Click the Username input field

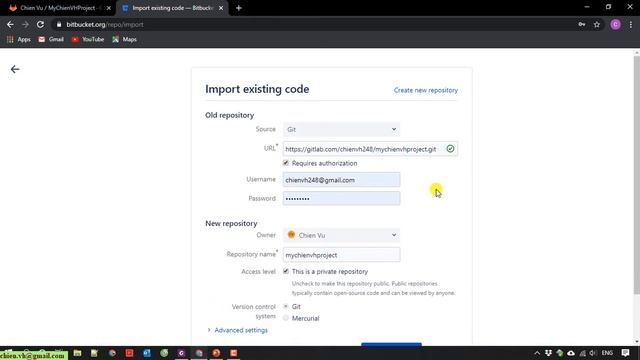pyautogui.click(x=341, y=180)
